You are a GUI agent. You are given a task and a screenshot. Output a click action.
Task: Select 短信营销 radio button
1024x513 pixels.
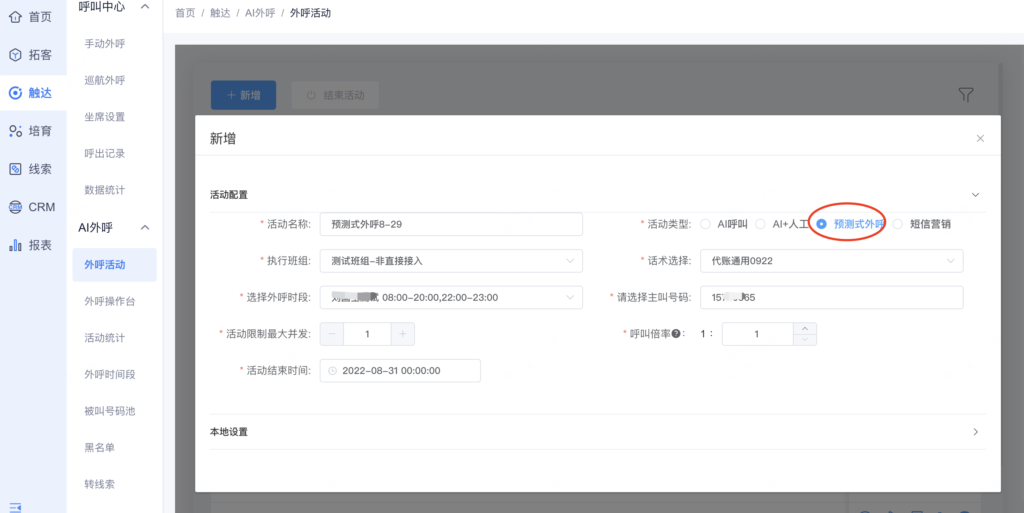pyautogui.click(x=897, y=224)
